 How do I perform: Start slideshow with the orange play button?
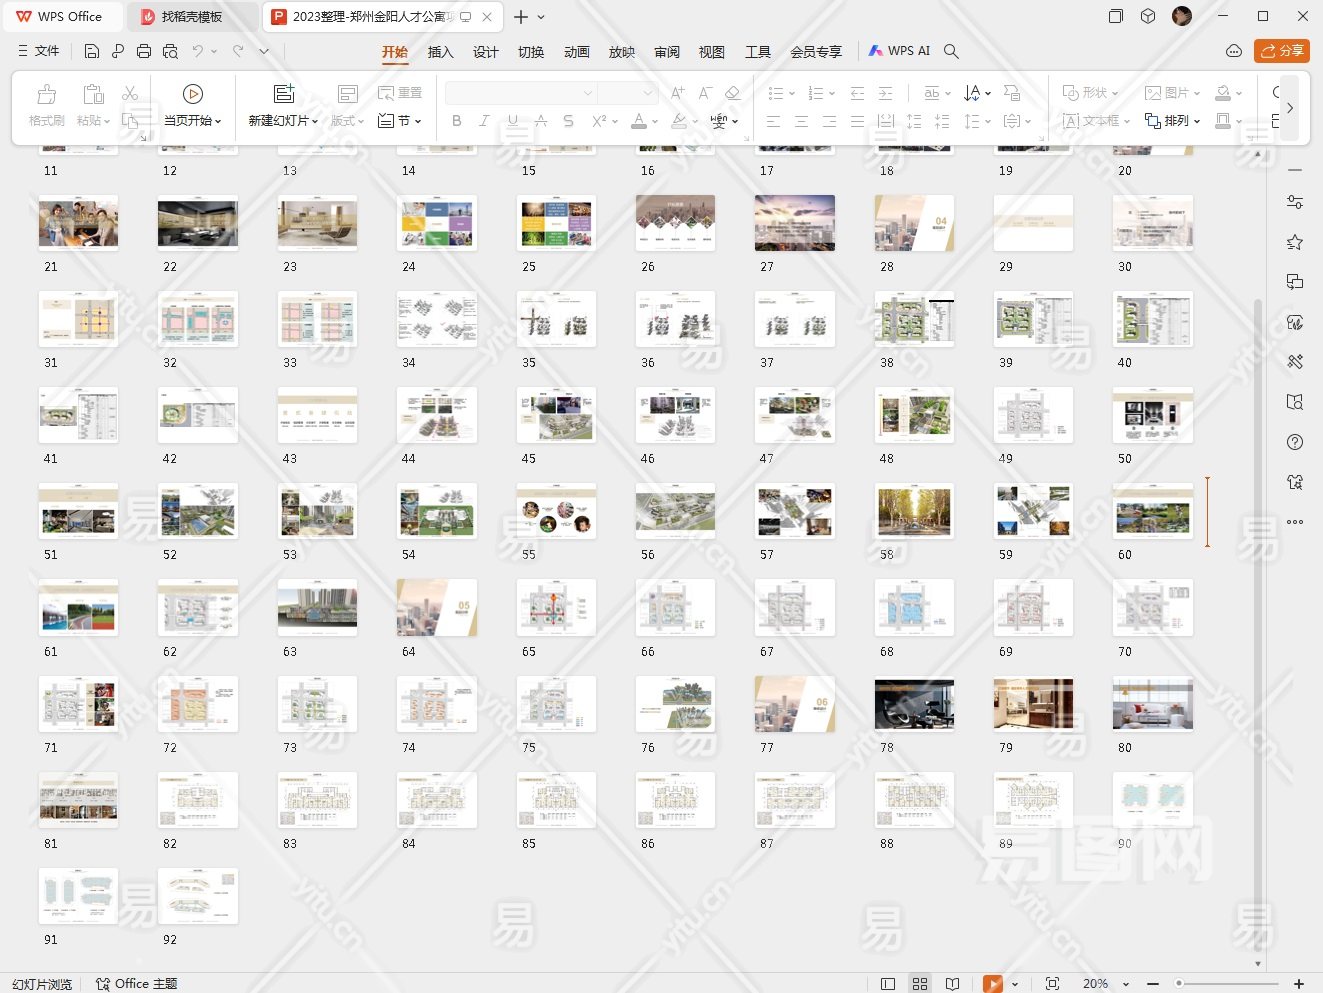992,984
